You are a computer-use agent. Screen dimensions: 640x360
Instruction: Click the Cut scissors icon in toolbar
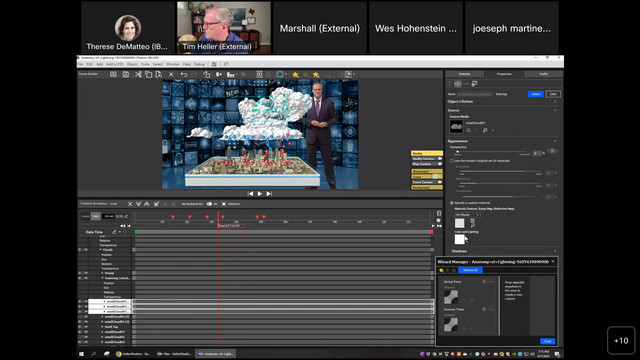[138, 74]
